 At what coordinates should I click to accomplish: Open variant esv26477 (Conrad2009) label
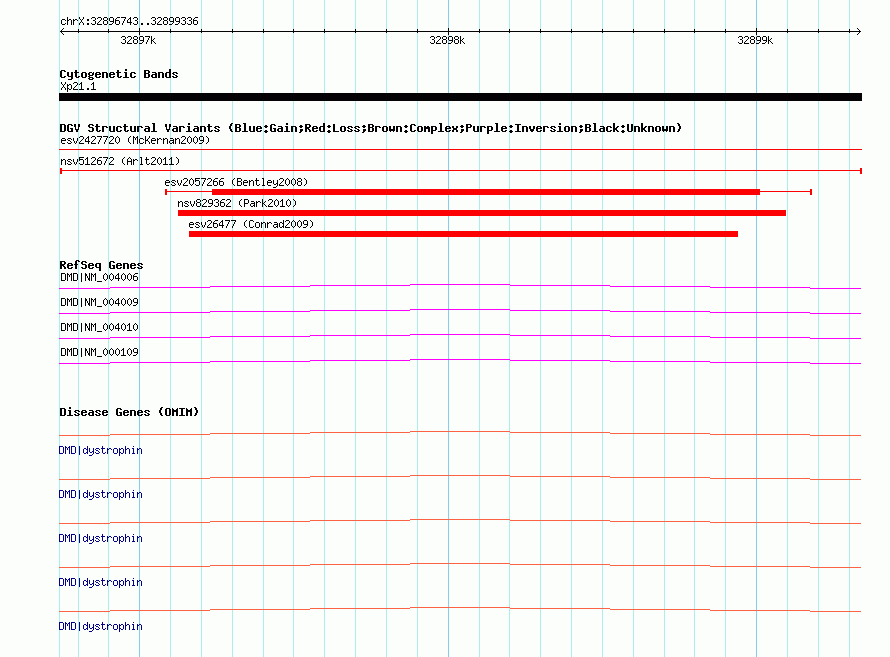251,224
